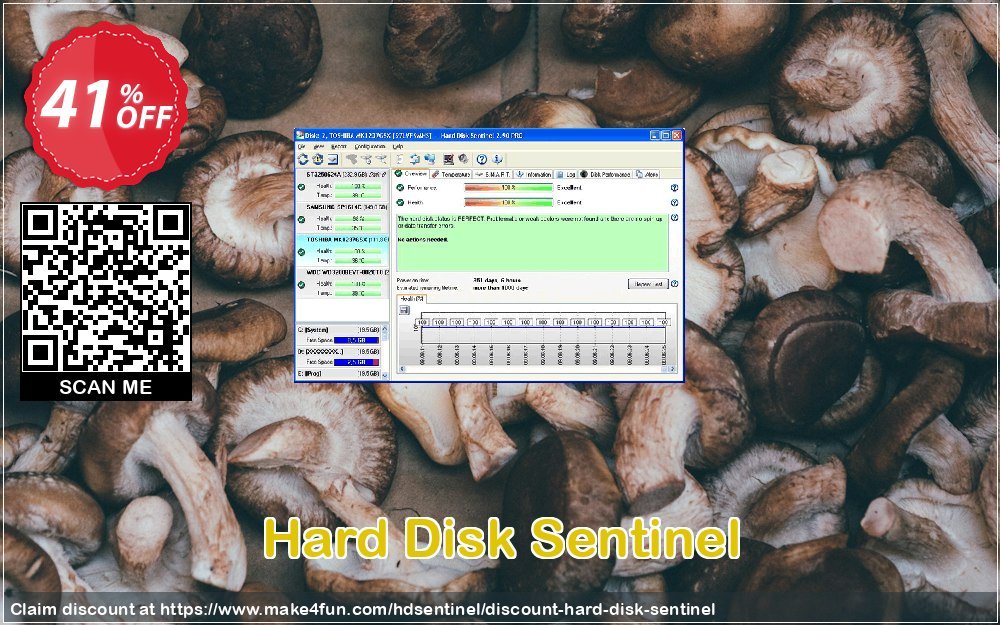Click the monitor display toolbar icon
The width and height of the screenshot is (1000, 625).
(448, 159)
